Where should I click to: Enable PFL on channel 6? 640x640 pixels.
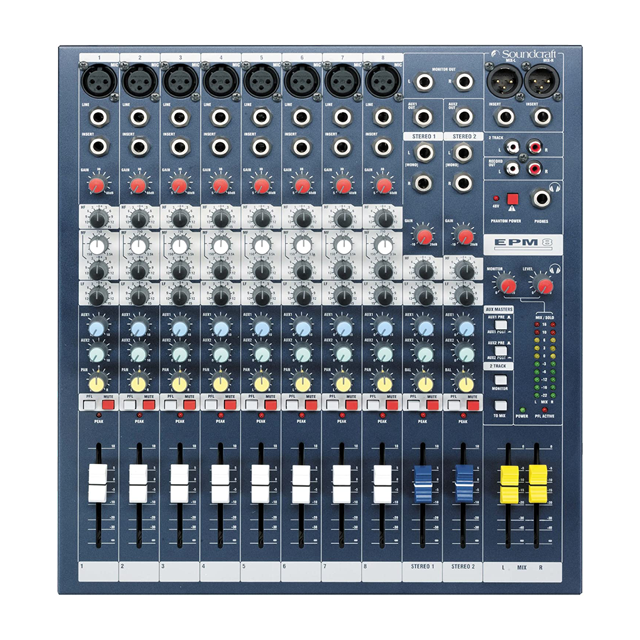tap(291, 404)
